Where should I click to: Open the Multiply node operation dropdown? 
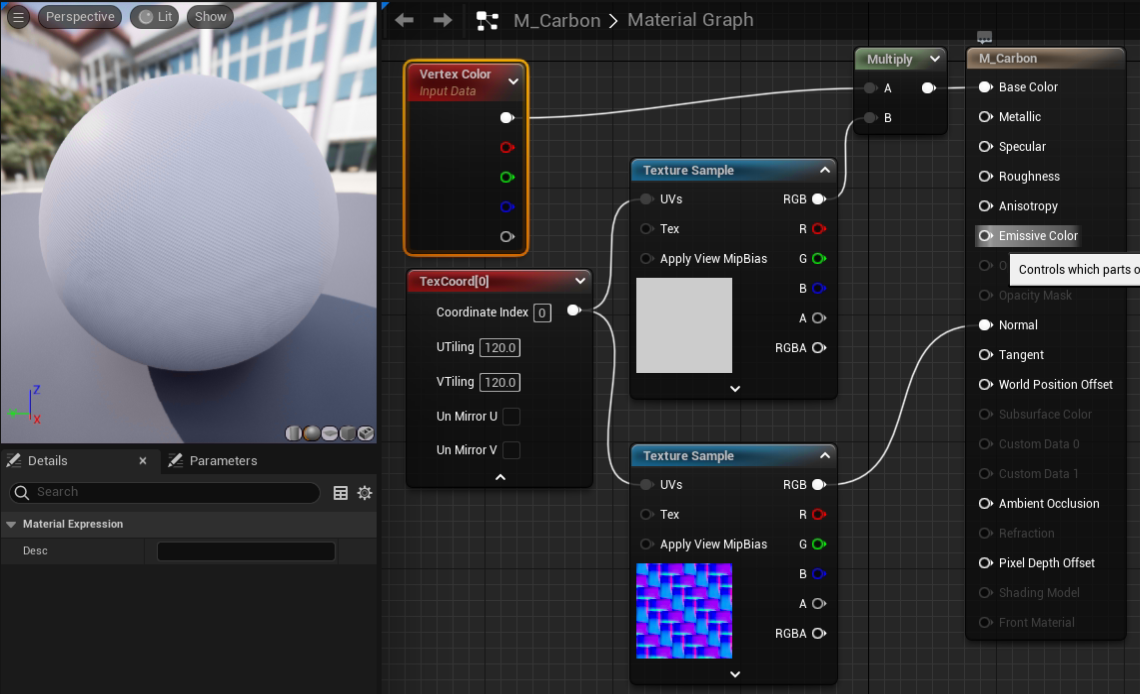pyautogui.click(x=934, y=59)
